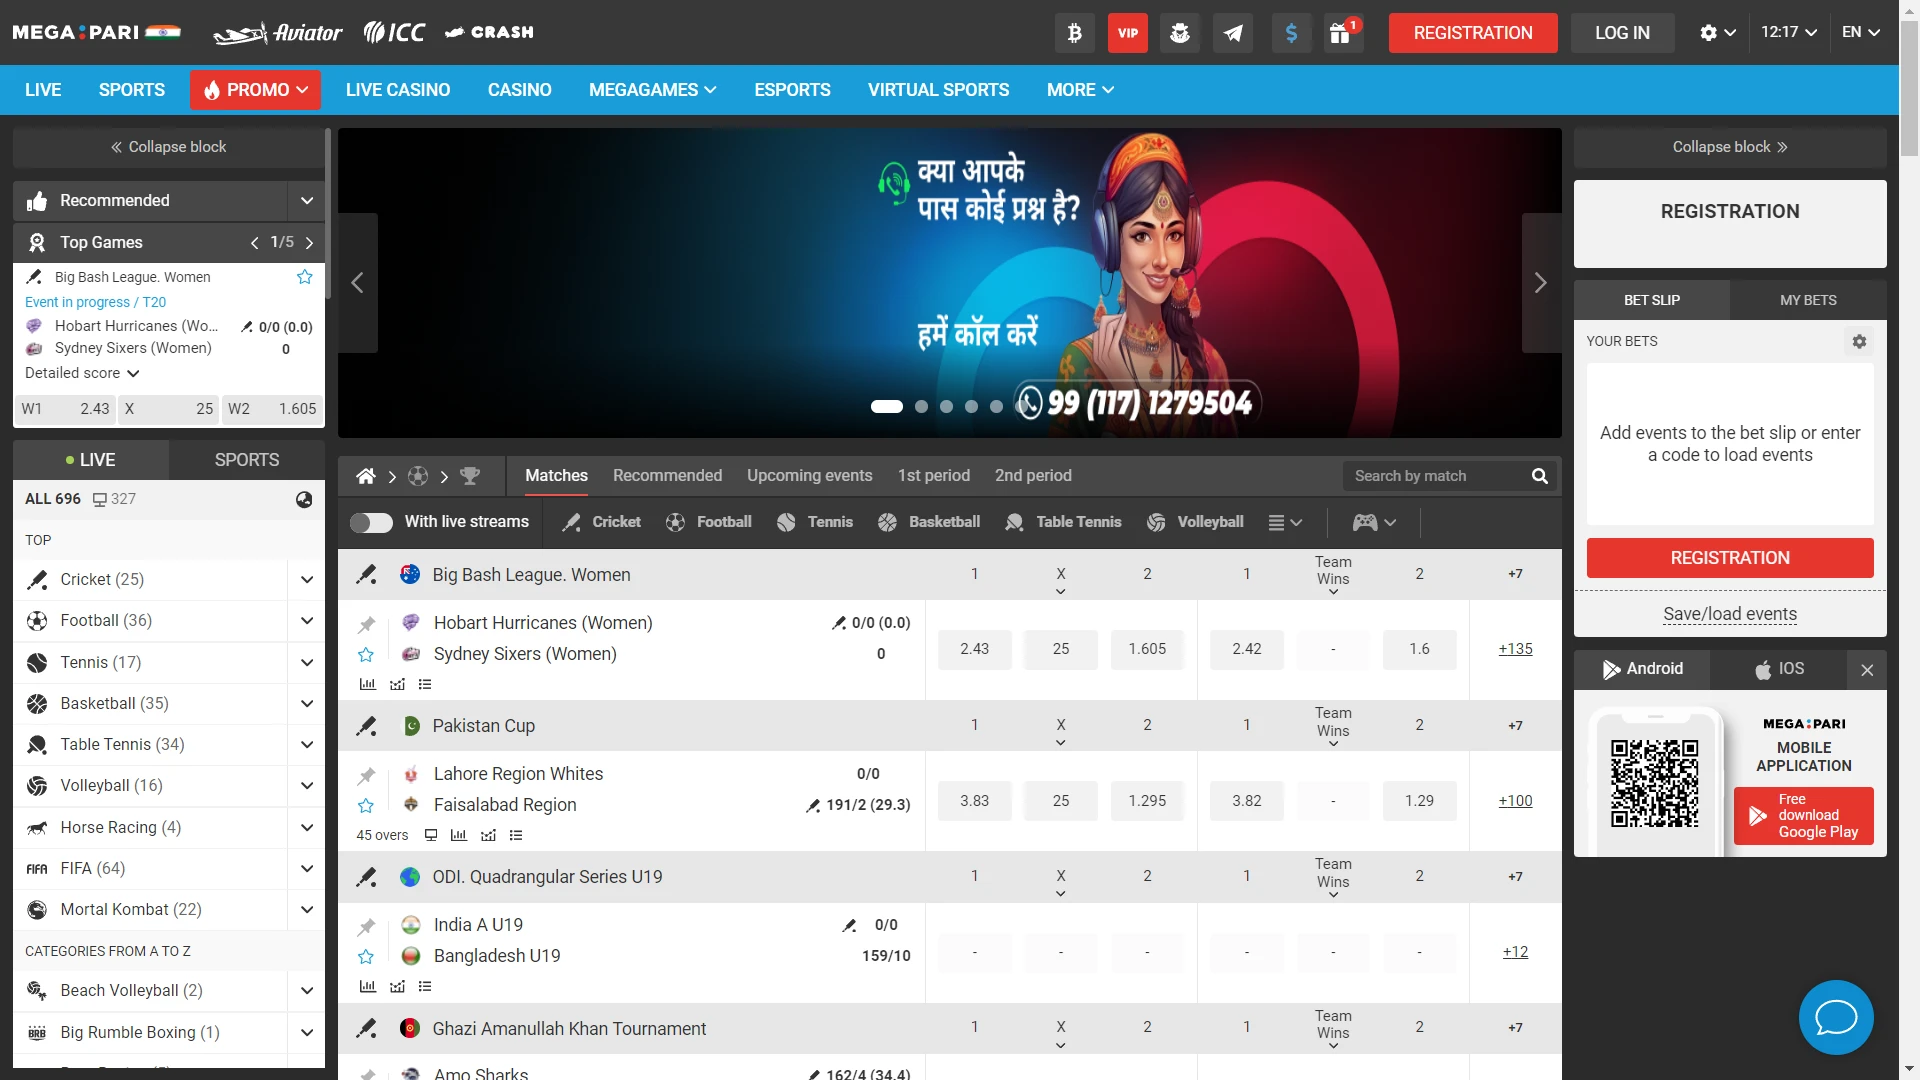Viewport: 1920px width, 1080px height.
Task: Open the ESPORTS section
Action: click(x=792, y=90)
